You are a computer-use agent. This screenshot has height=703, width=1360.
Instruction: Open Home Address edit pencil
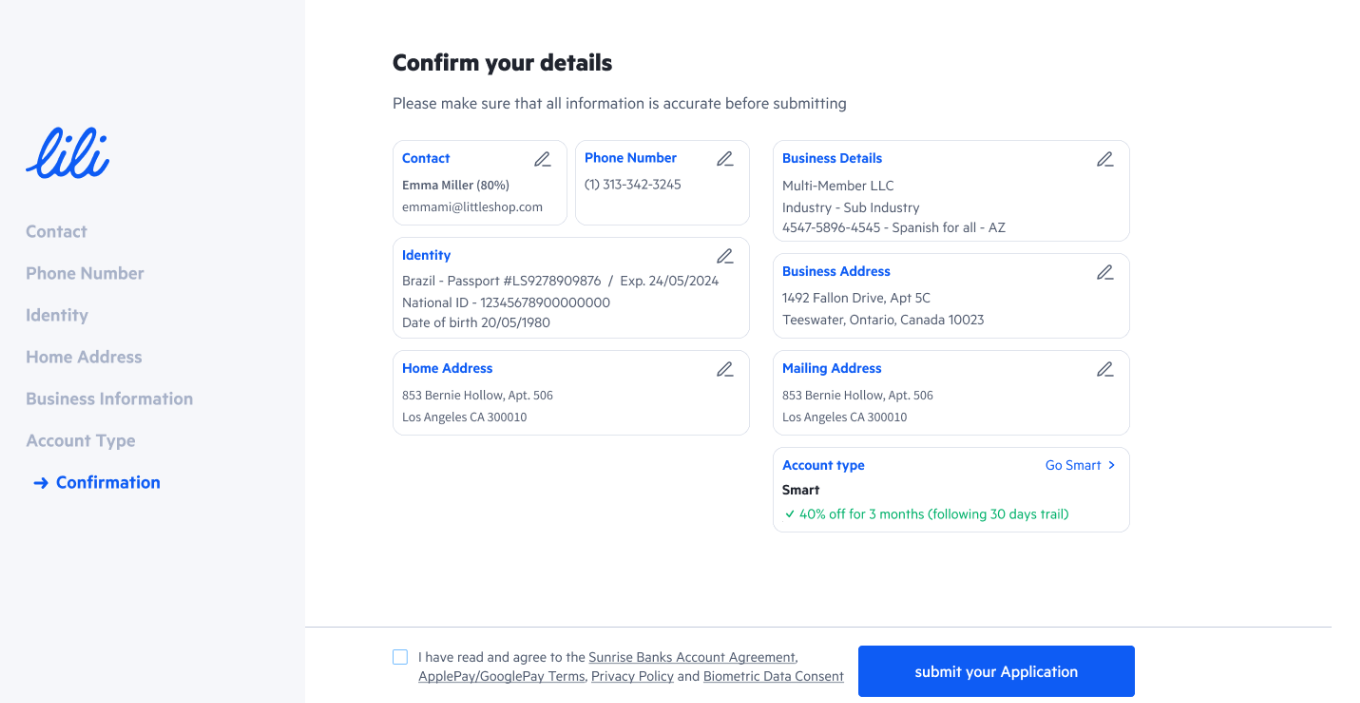(725, 369)
